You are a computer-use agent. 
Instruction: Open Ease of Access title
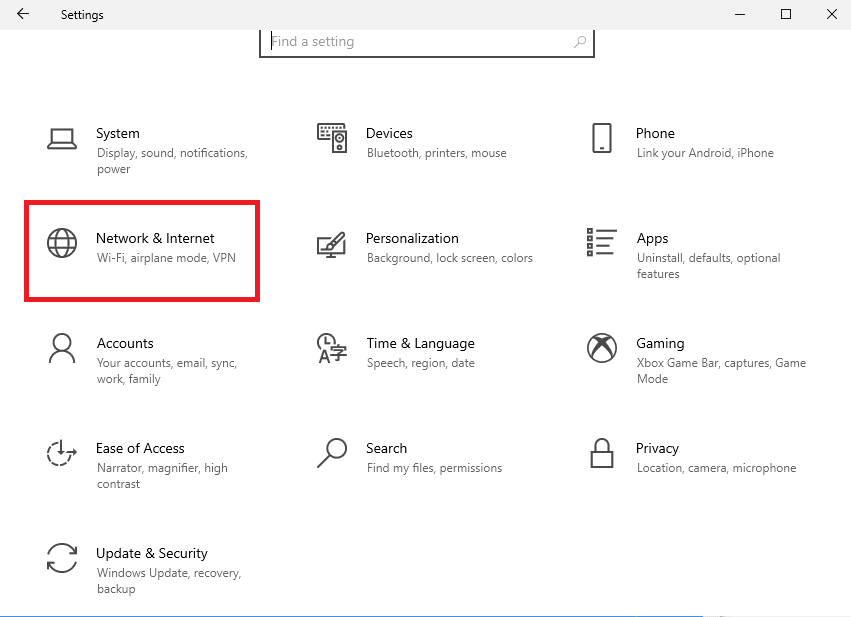pyautogui.click(x=140, y=448)
